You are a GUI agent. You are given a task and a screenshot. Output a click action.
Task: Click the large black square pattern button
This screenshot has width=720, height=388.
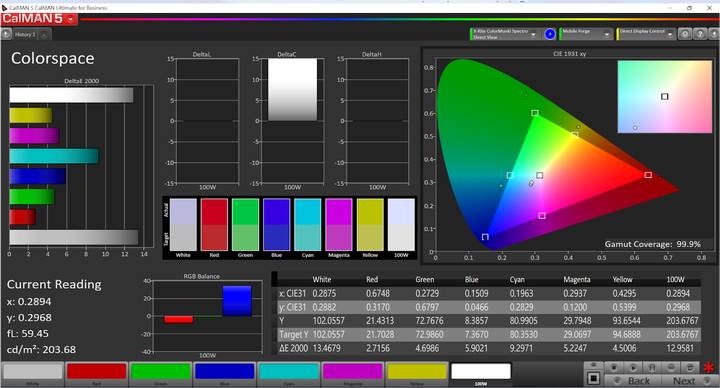click(593, 378)
